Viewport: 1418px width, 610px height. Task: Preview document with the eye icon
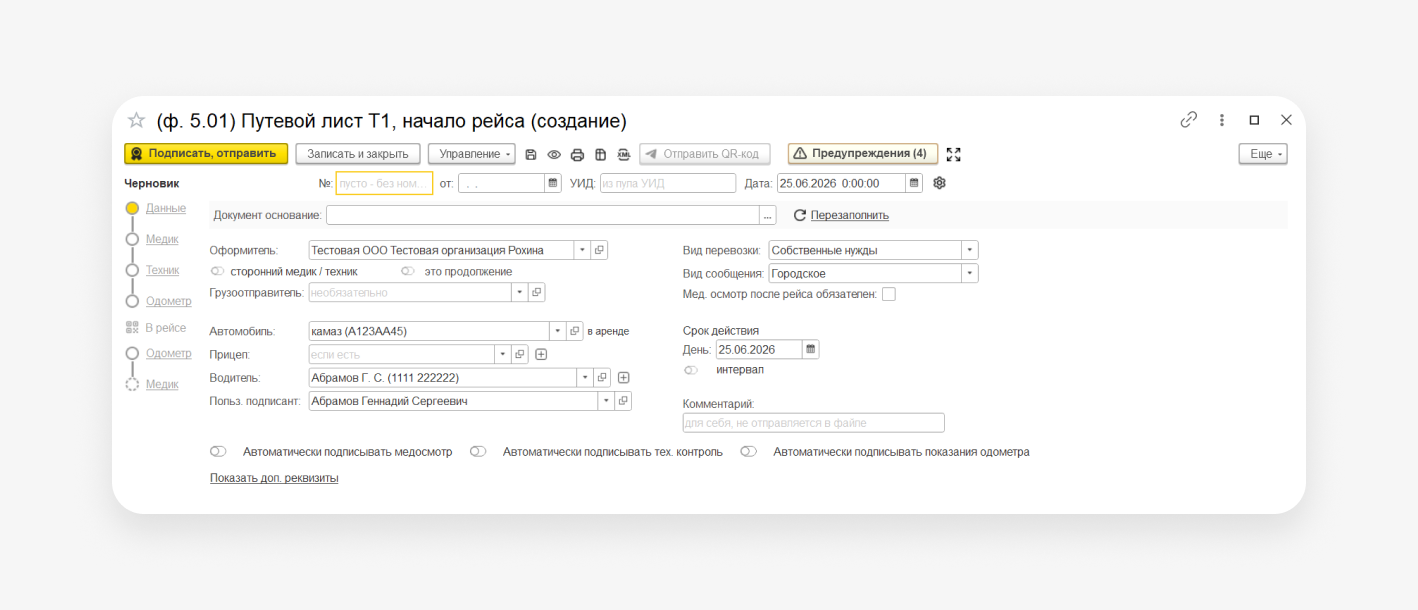[554, 154]
